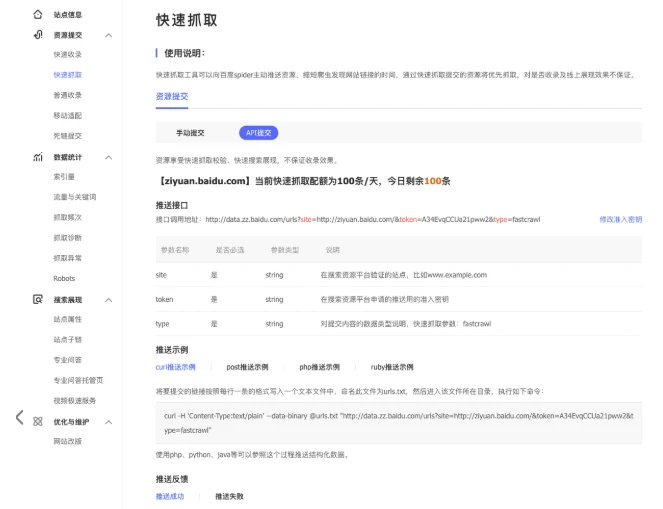
Task: Click the 参数类型 column header
Action: click(285, 250)
